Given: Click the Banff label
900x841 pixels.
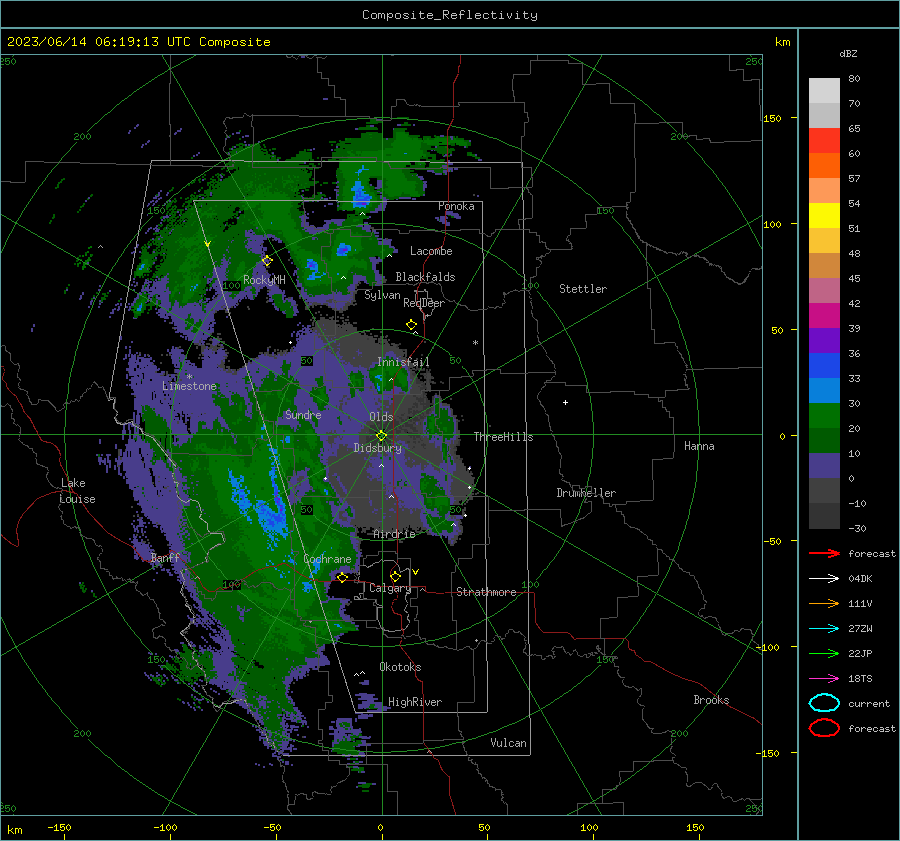Looking at the screenshot, I should point(165,557).
